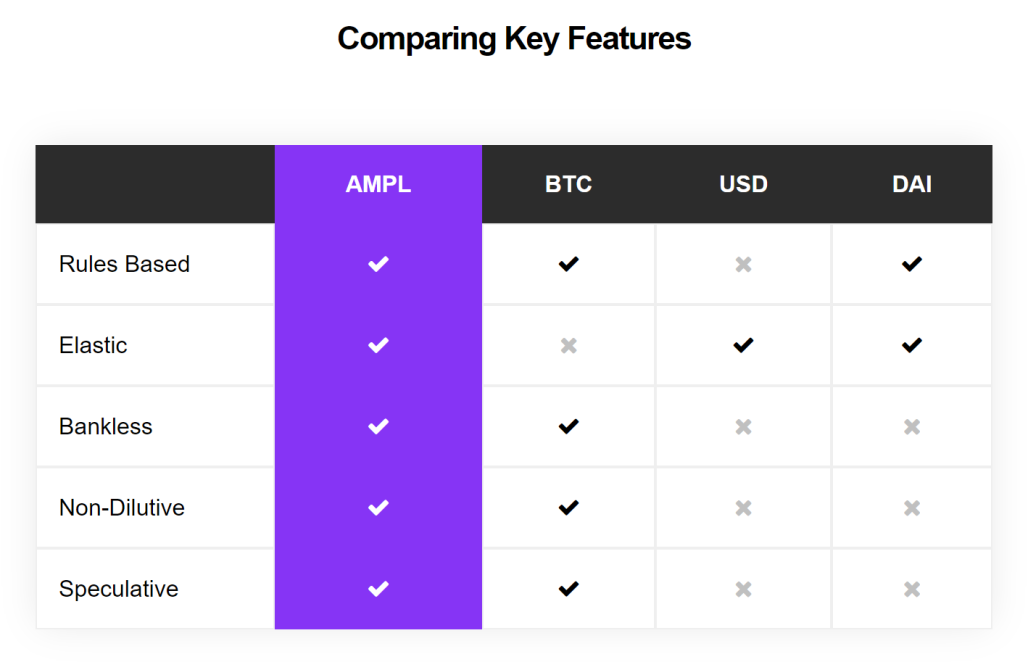The image size is (1028, 662).
Task: Click the Non-Dilutive row label
Action: tap(121, 507)
